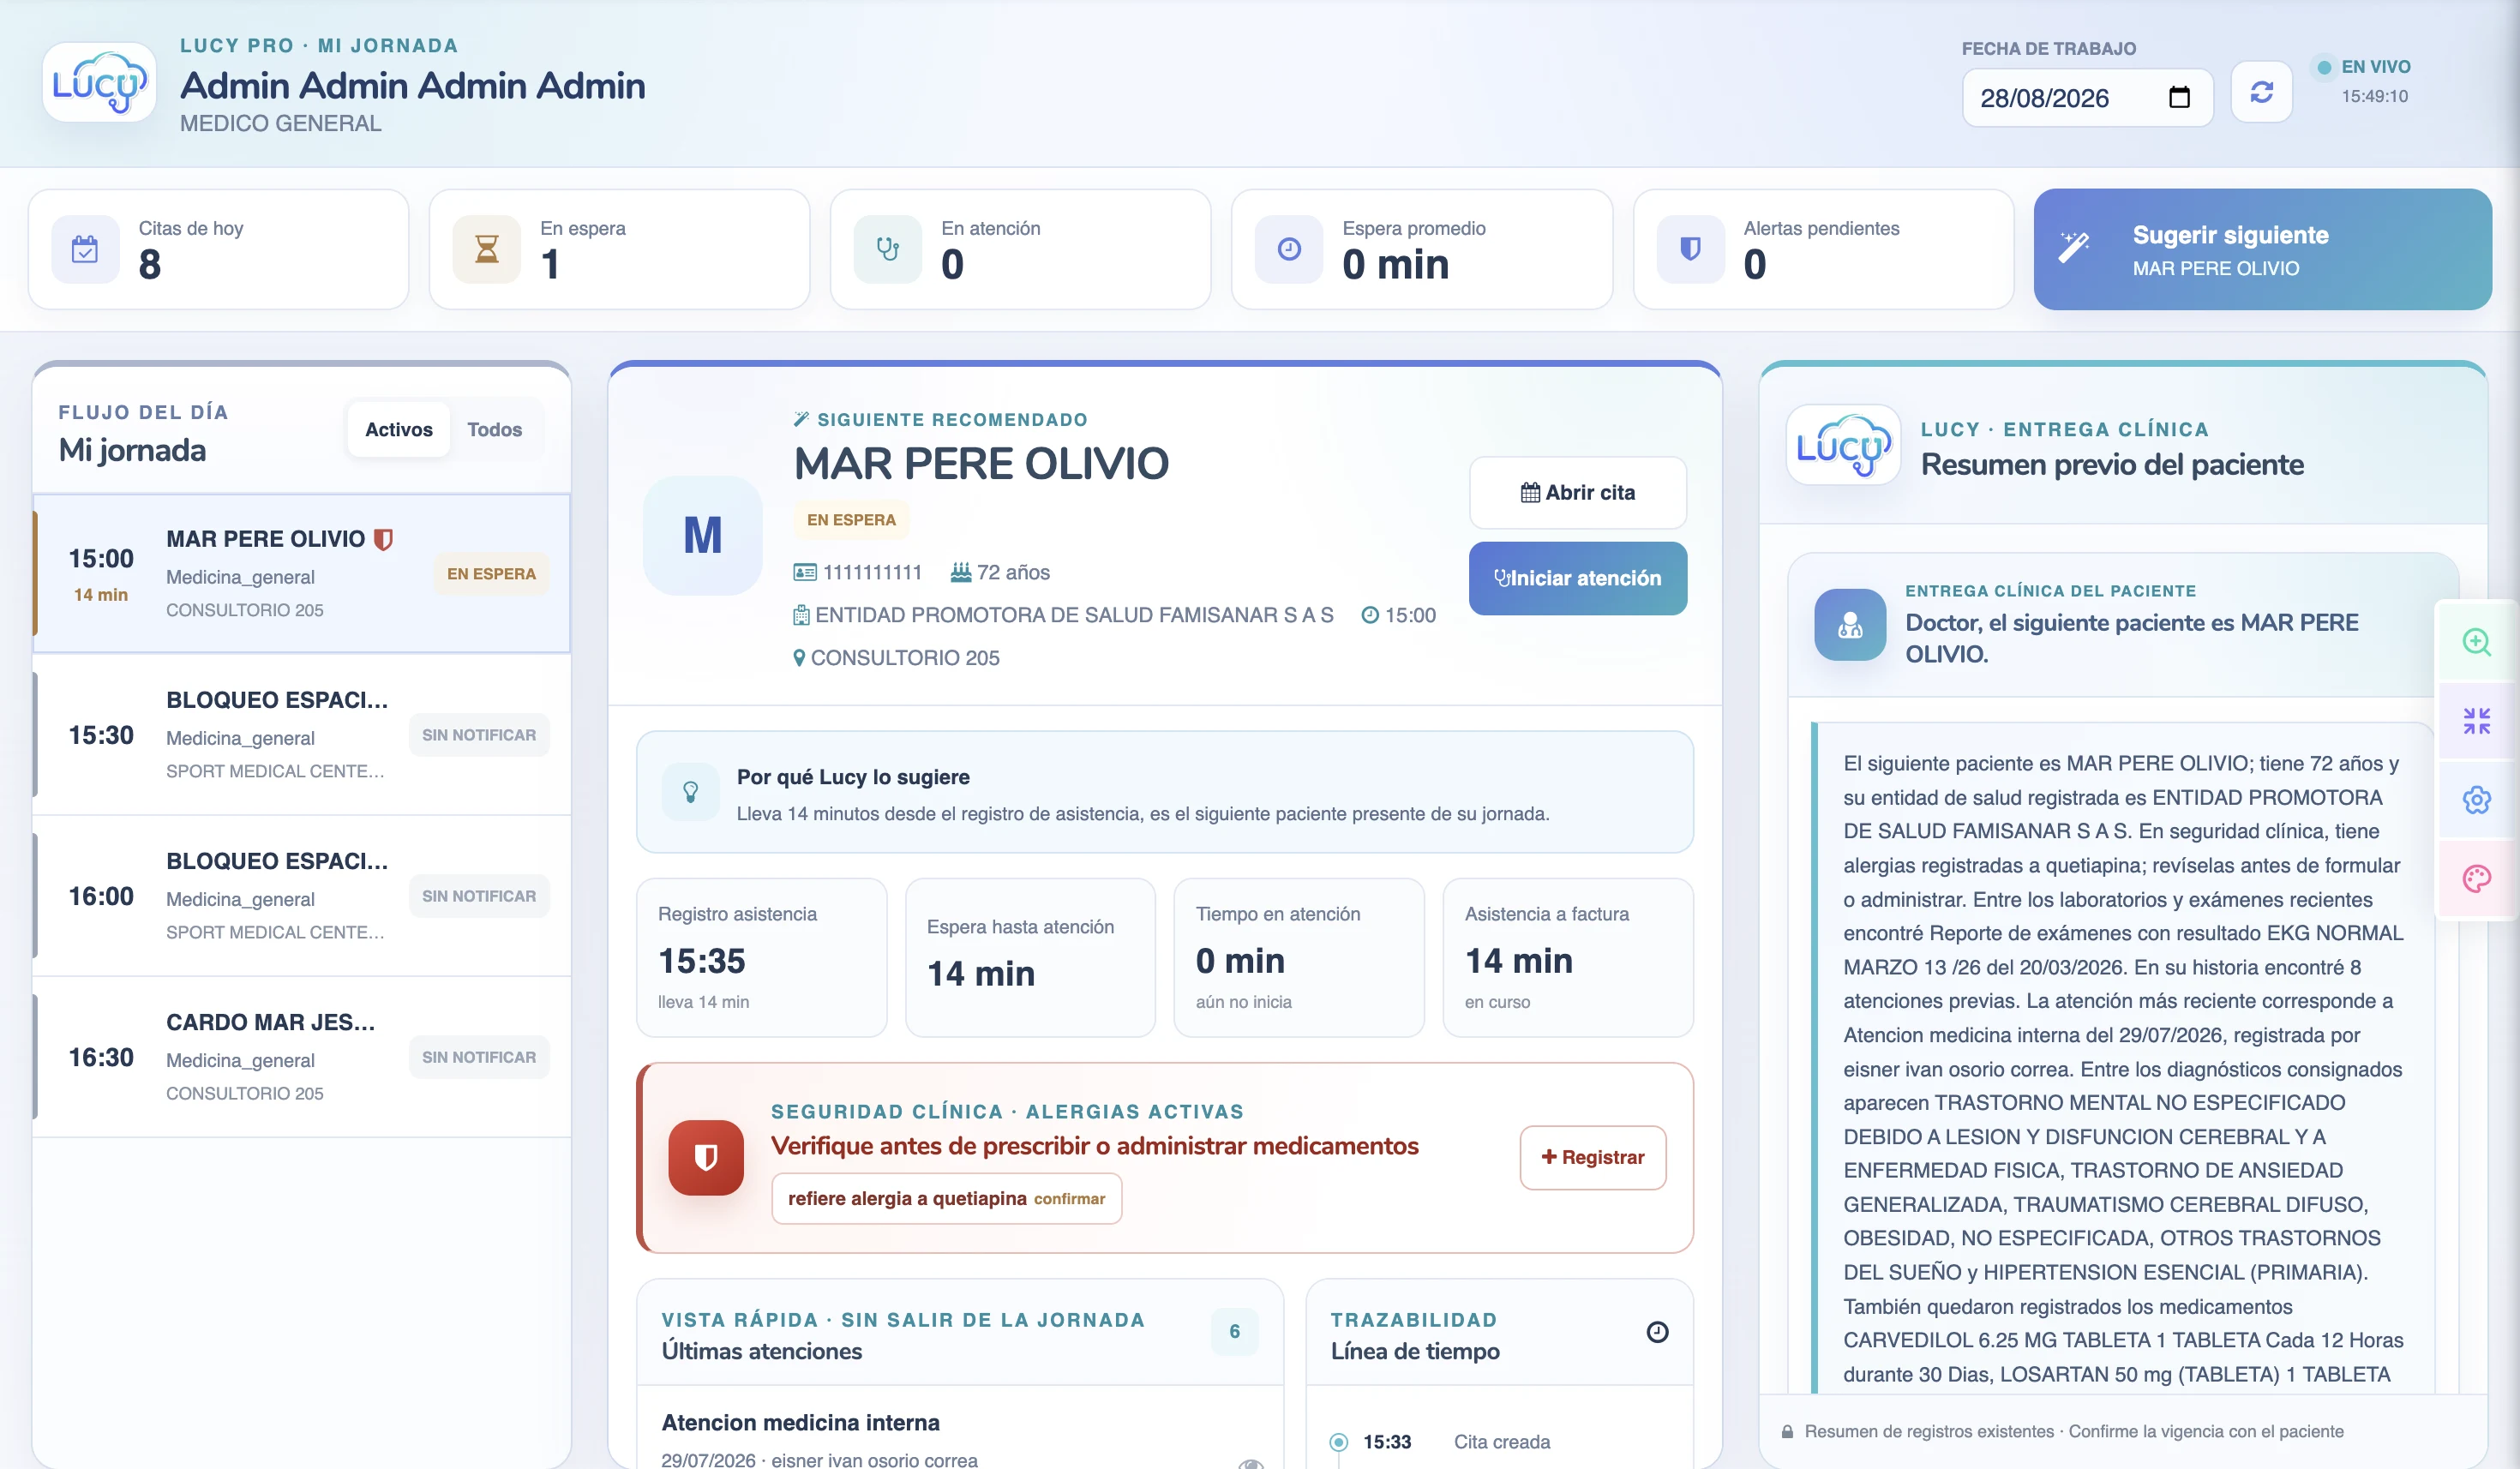Select the 15:30 BLOQUEO ESPACI appointment
The height and width of the screenshot is (1469, 2520).
click(x=302, y=735)
